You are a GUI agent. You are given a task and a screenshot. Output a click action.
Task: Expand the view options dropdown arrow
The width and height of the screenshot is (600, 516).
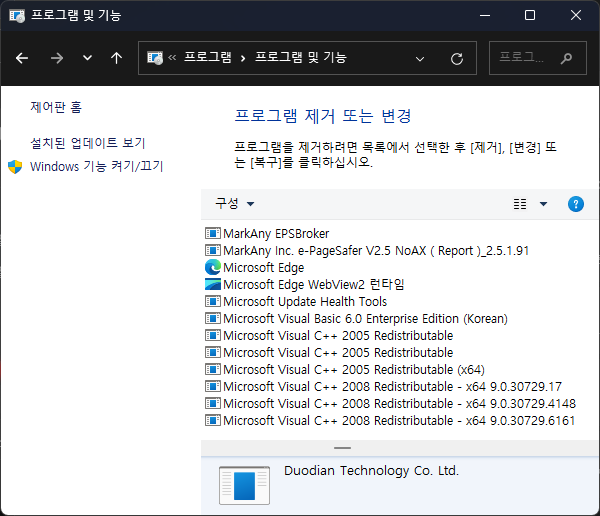pos(543,204)
